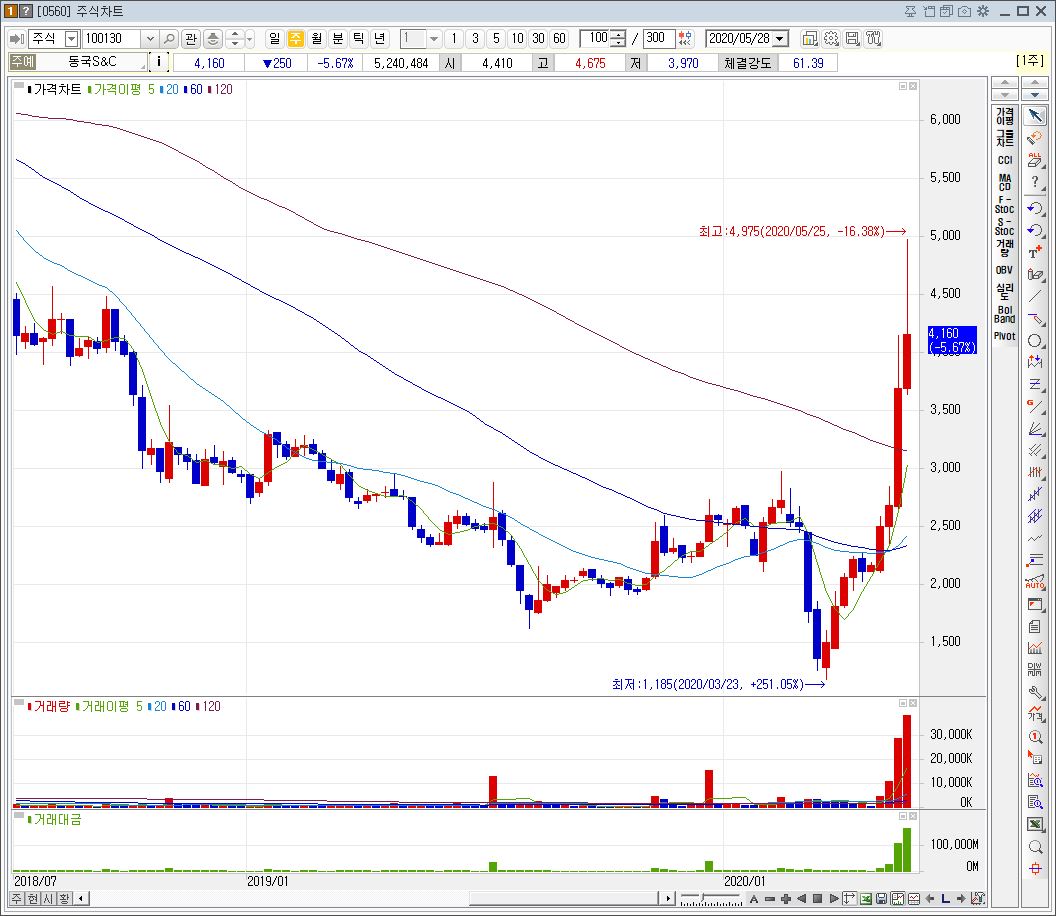The image size is (1056, 916).
Task: Click the up/down stepper next to 관 button
Action: [x=234, y=39]
